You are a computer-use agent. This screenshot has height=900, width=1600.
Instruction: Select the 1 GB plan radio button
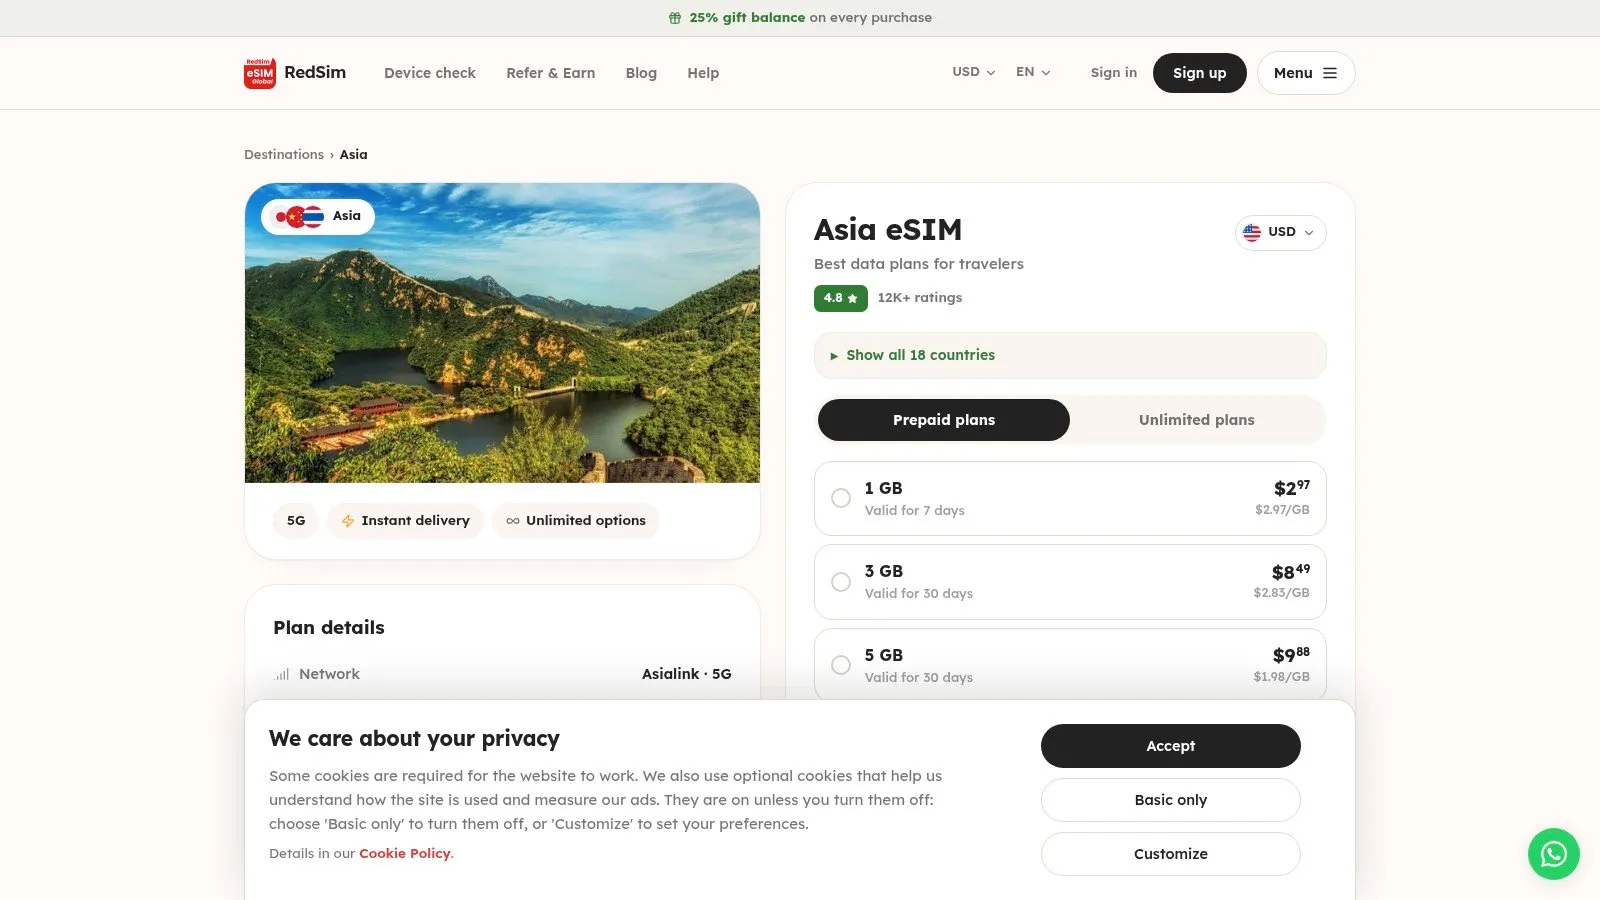(841, 498)
